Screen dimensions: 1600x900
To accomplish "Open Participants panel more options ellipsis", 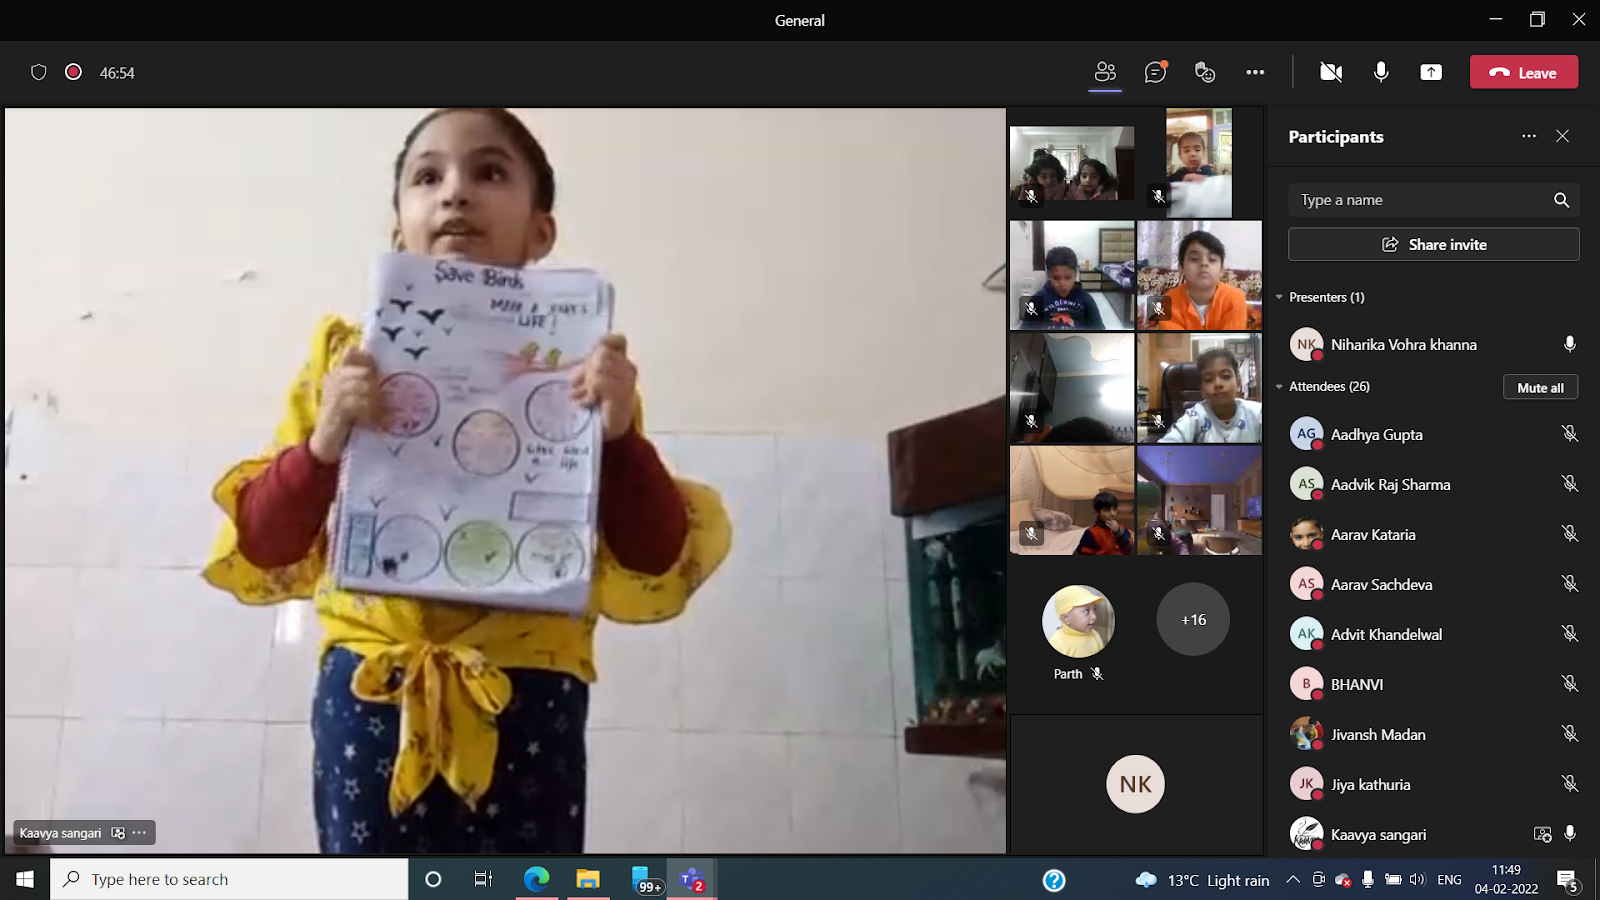I will tap(1529, 136).
